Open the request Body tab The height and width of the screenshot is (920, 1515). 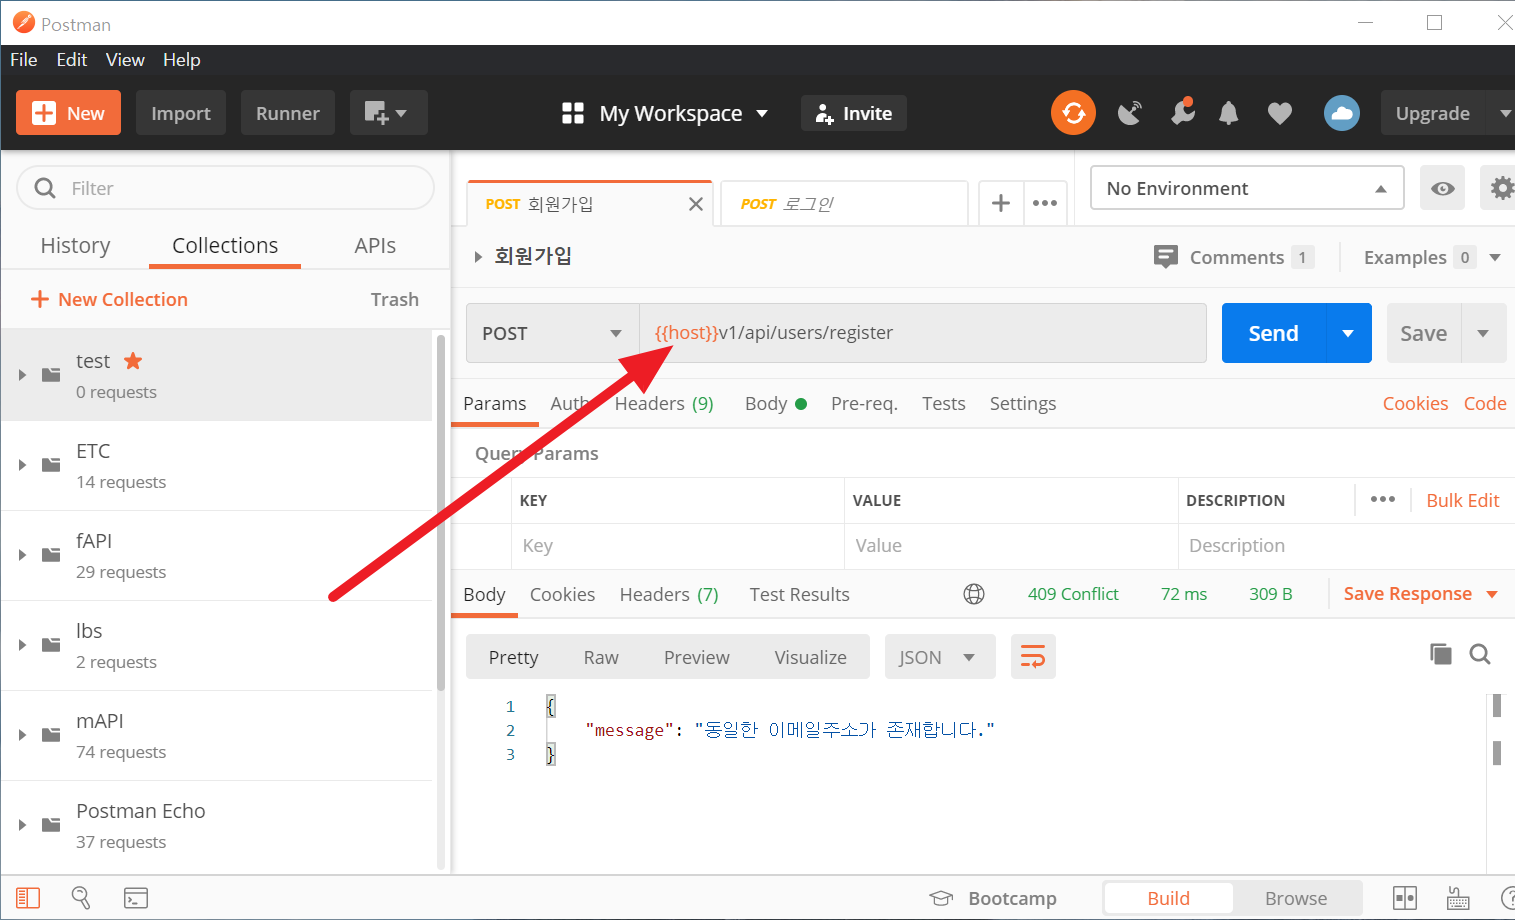coord(775,404)
